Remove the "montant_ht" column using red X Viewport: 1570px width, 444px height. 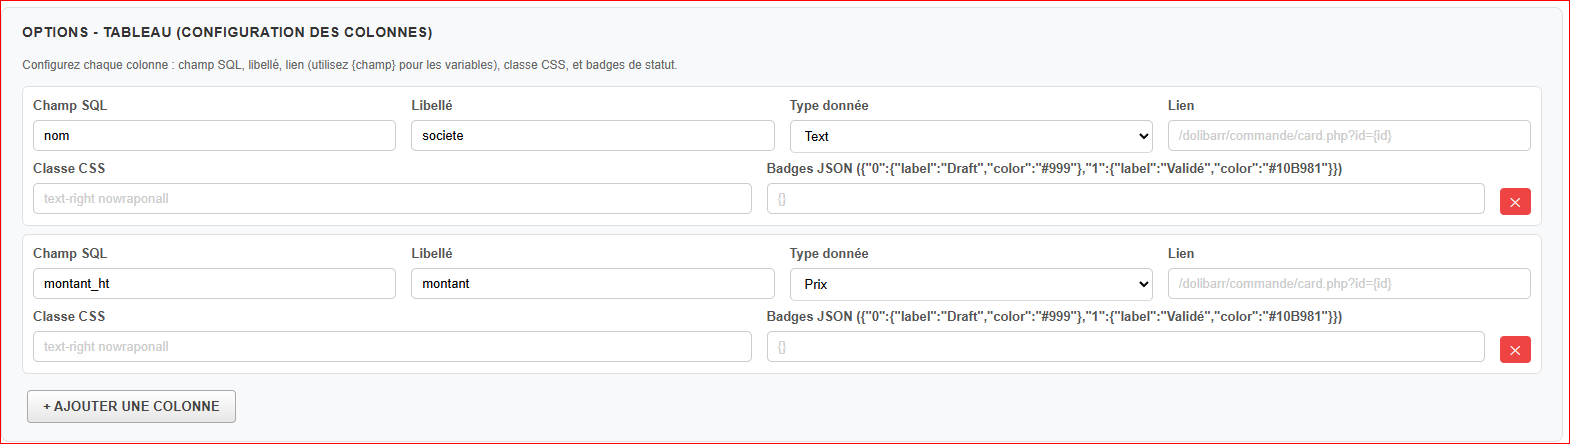[1515, 350]
